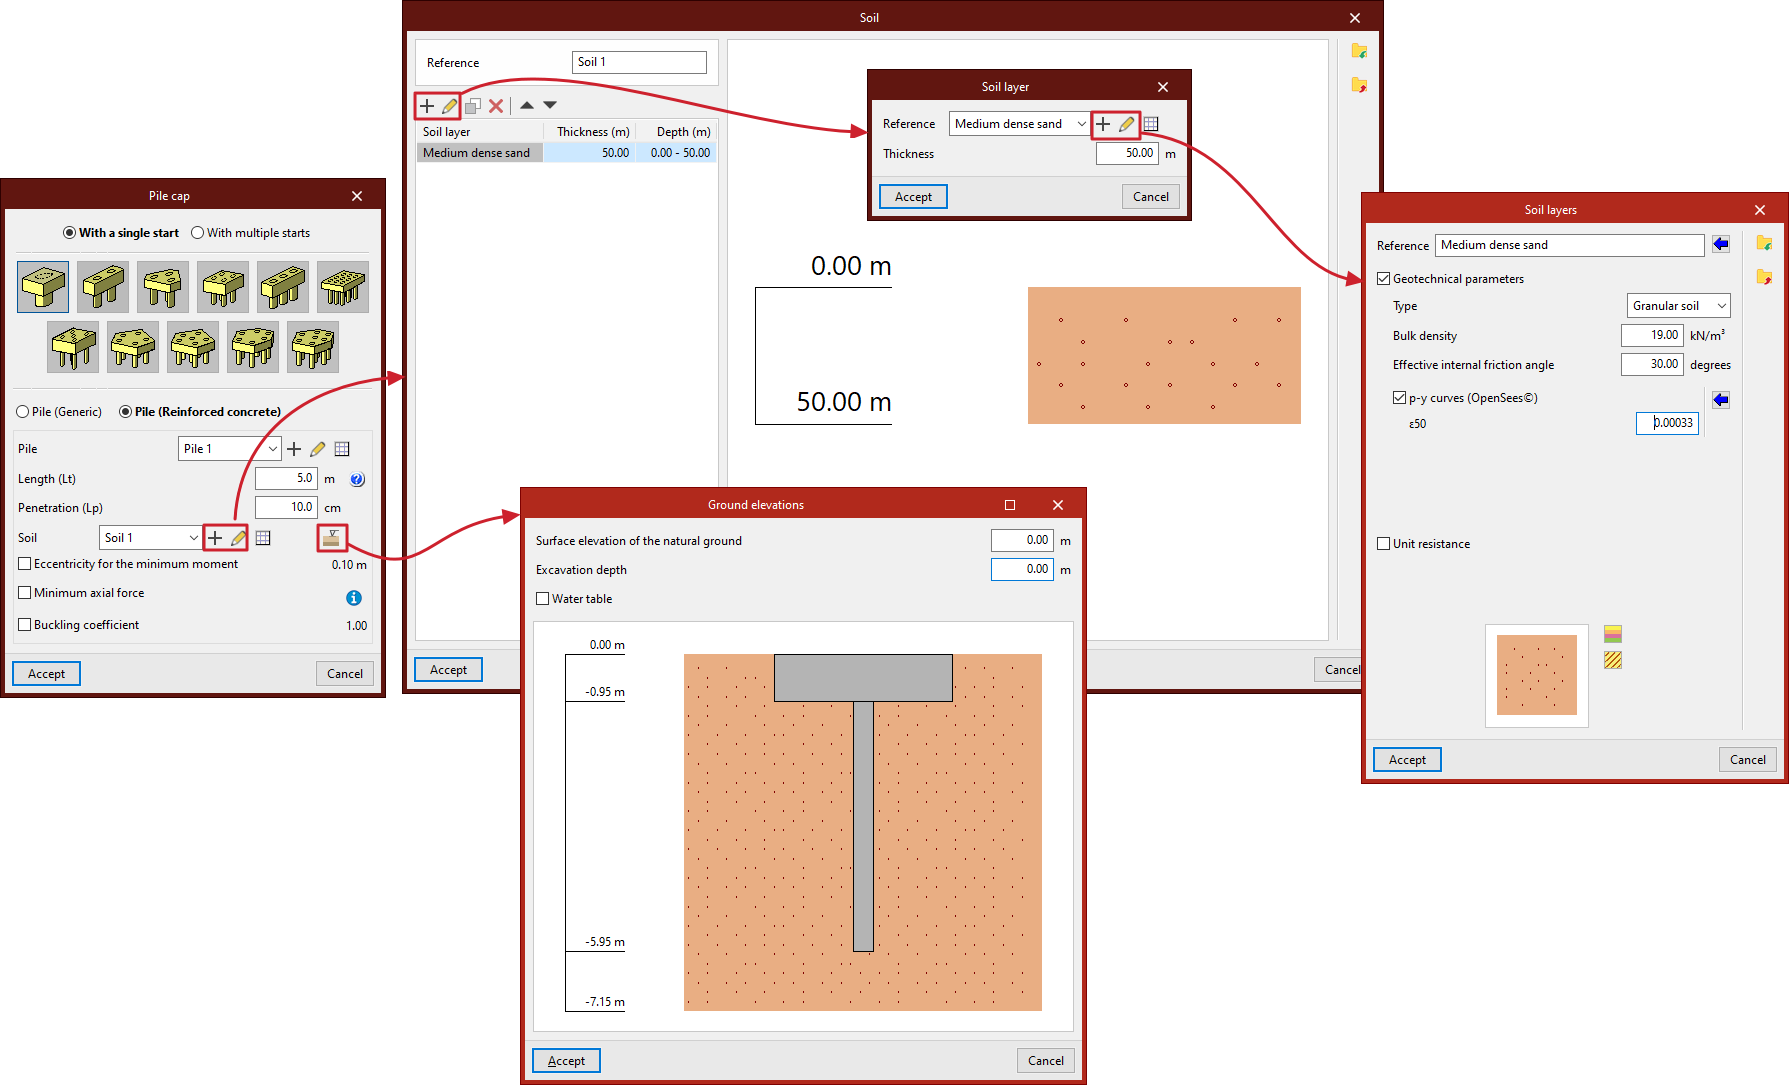Enable Eccentricity for the minimum moment

(25, 564)
